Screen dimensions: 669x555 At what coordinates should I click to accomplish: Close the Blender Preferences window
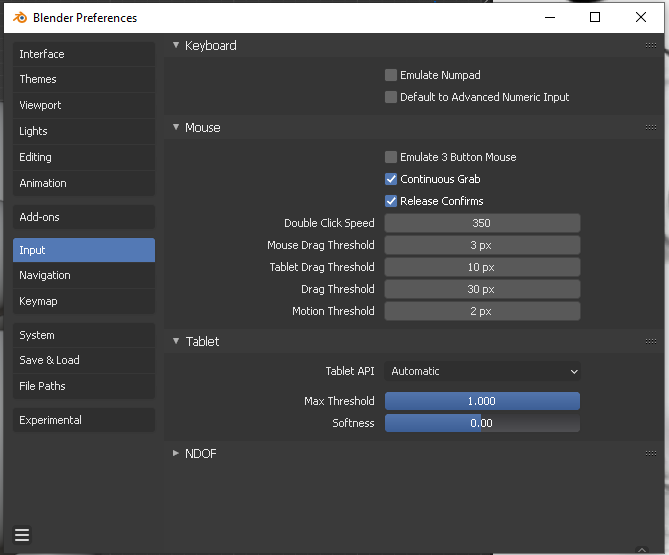(x=640, y=17)
